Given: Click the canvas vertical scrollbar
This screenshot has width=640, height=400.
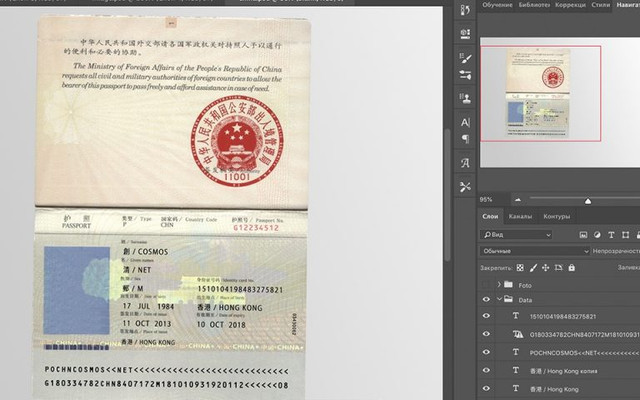Looking at the screenshot, I should tap(447, 195).
